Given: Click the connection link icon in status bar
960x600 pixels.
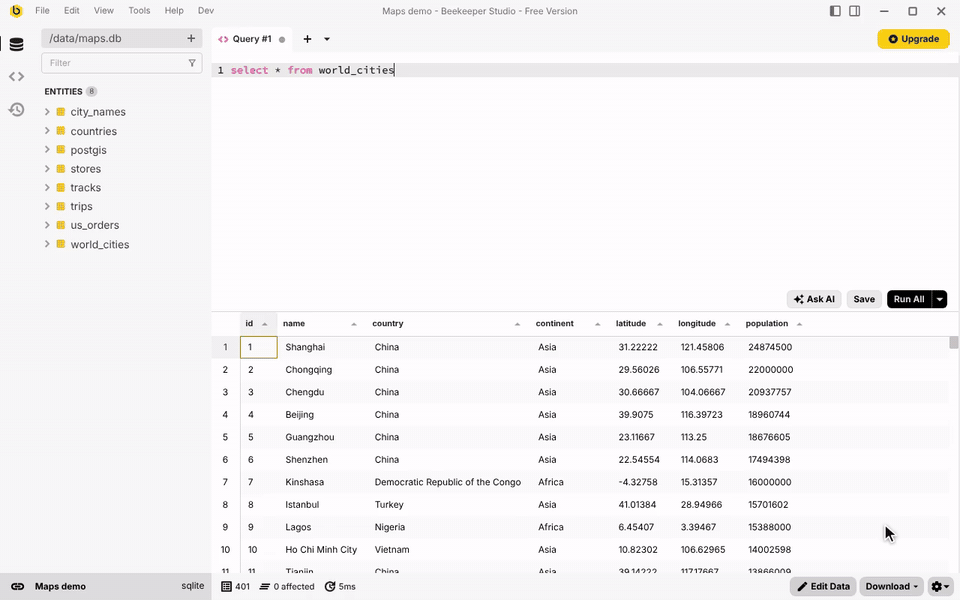Looking at the screenshot, I should (18, 587).
